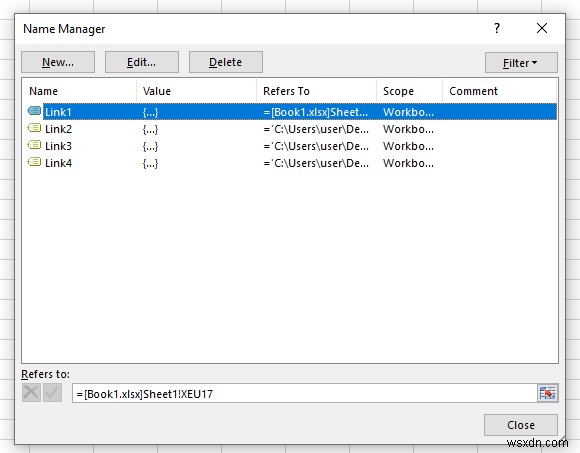Screen dimensions: 580x453
Task: Select the Link4 row name
Action: [x=58, y=163]
